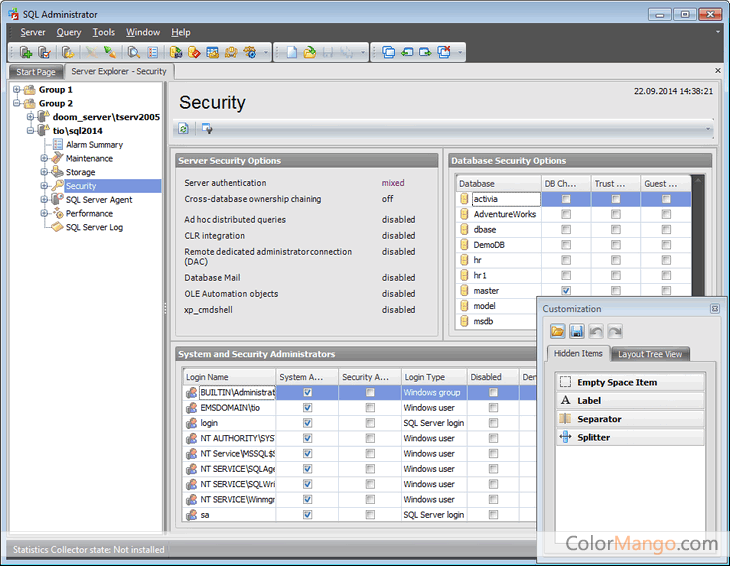Screen dimensions: 730x566
Task: Open the Query menu
Action: (x=69, y=32)
